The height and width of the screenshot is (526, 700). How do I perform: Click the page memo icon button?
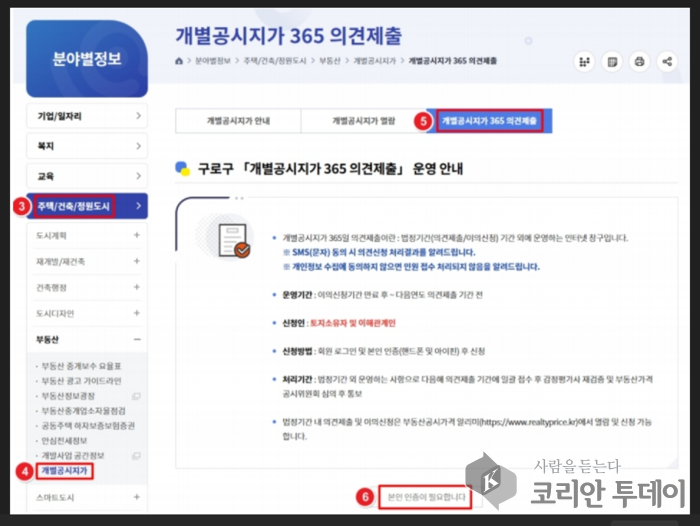coord(612,62)
